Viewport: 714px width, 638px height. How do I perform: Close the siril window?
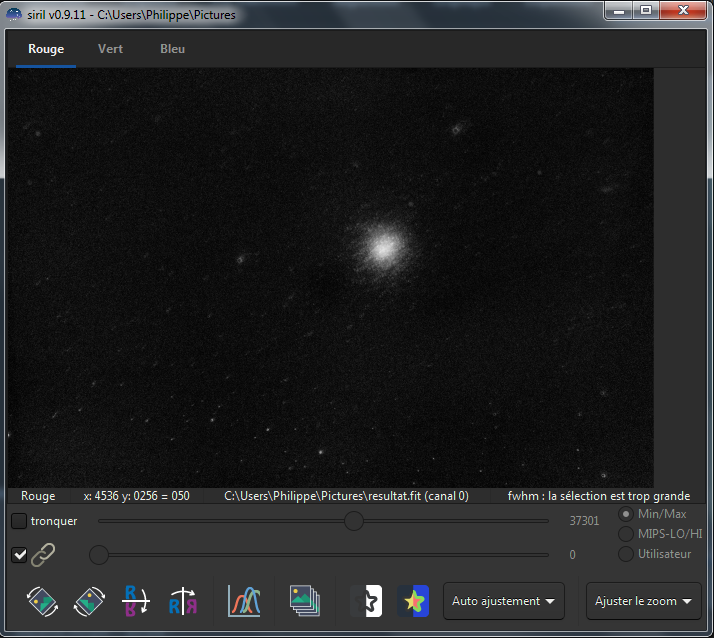(x=683, y=10)
